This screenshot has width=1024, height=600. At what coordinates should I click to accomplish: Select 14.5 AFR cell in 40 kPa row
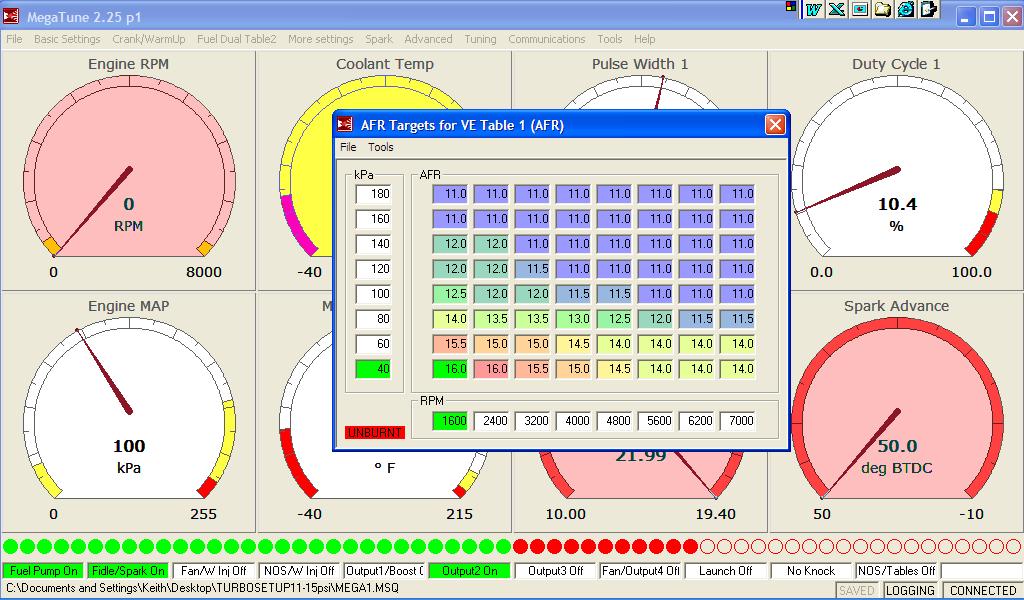click(615, 369)
